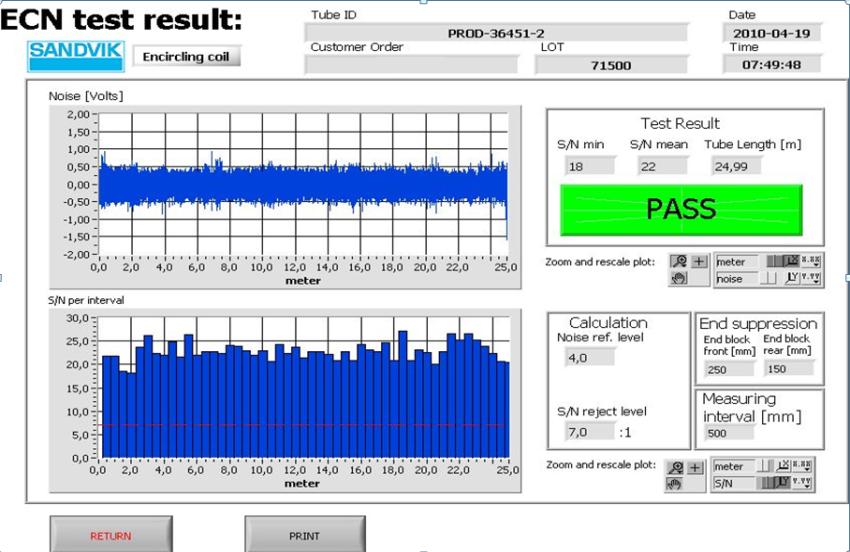Click the 'S/N per interval' plot title
The image size is (850, 552).
[86, 300]
